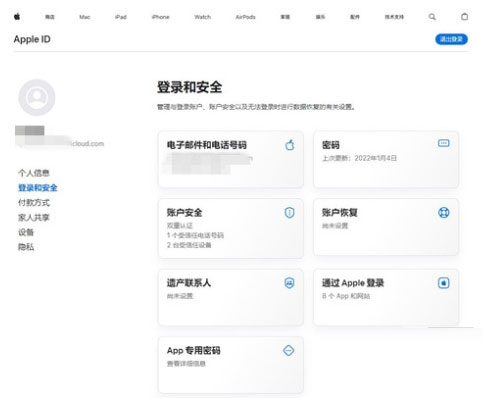Click the diamond icon on the App 专用密码 card
482x400 pixels.
[x=289, y=350]
